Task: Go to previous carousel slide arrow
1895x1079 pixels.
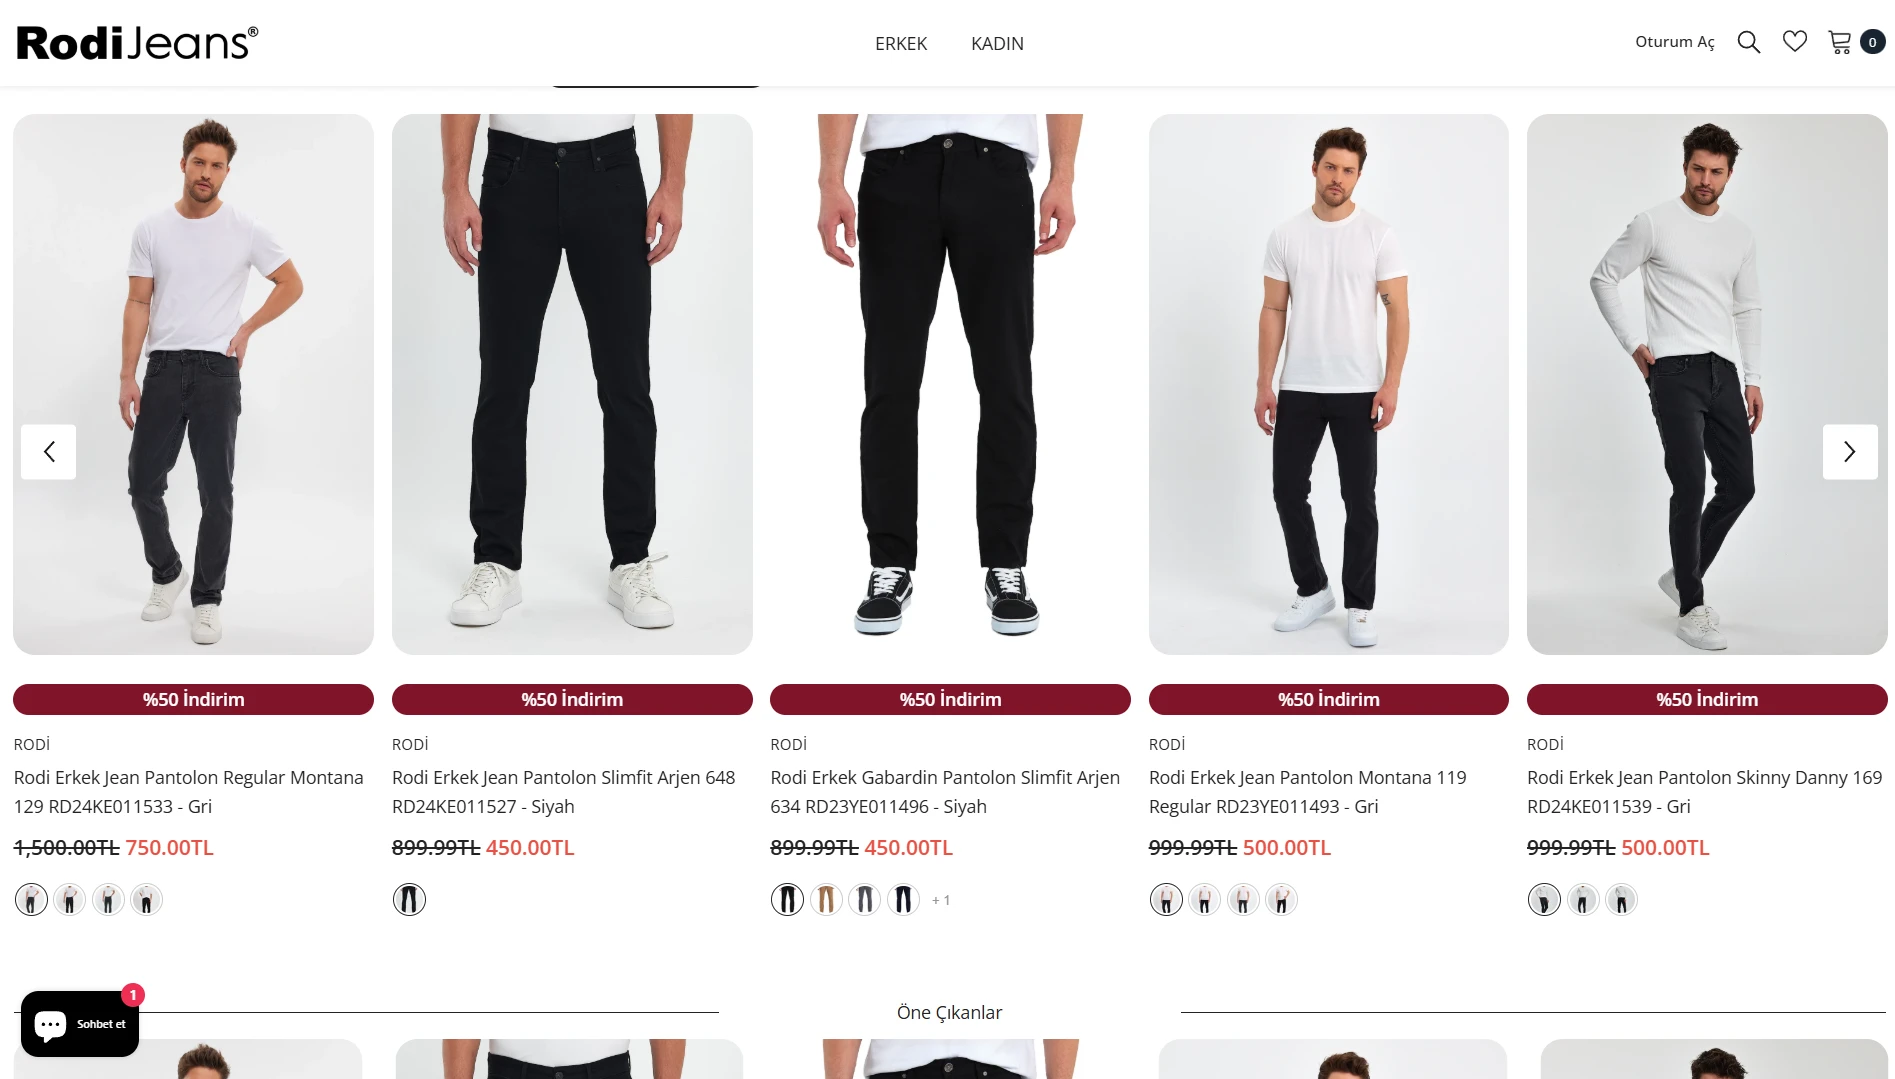Action: (x=49, y=452)
